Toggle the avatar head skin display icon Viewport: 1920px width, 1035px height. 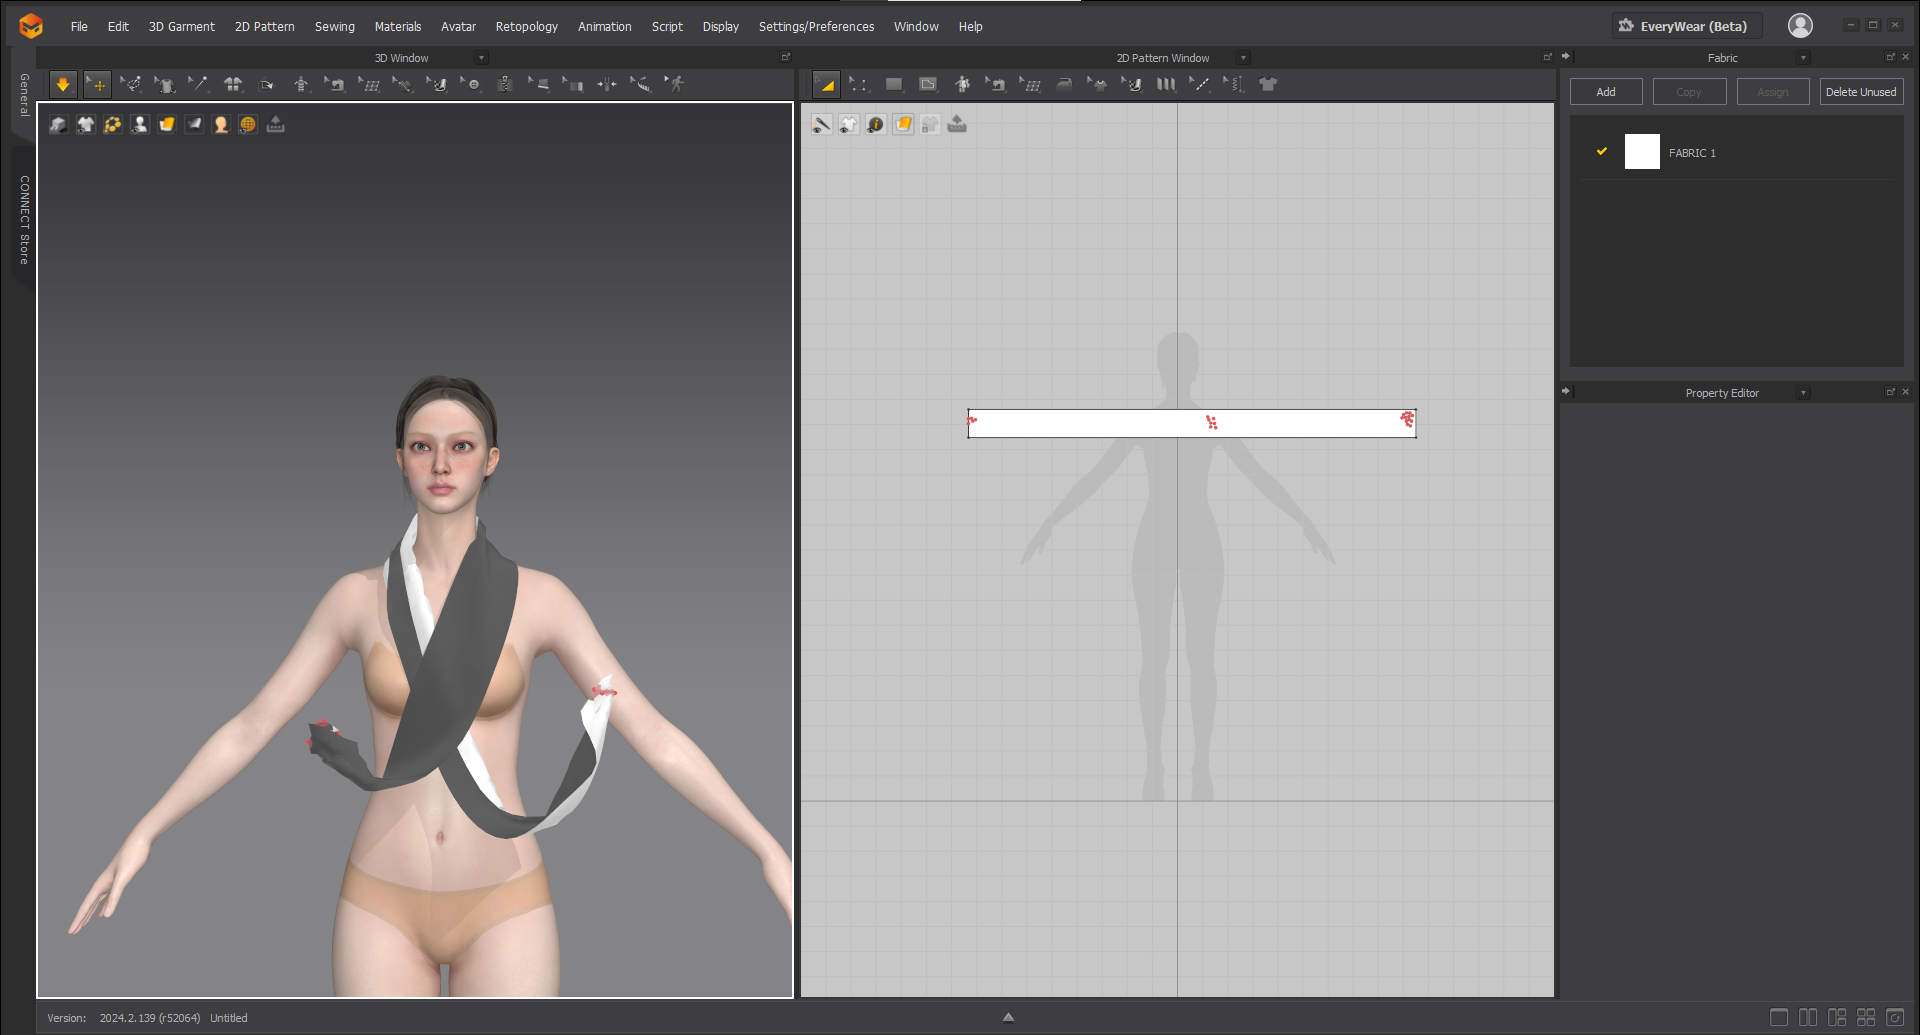pyautogui.click(x=221, y=125)
